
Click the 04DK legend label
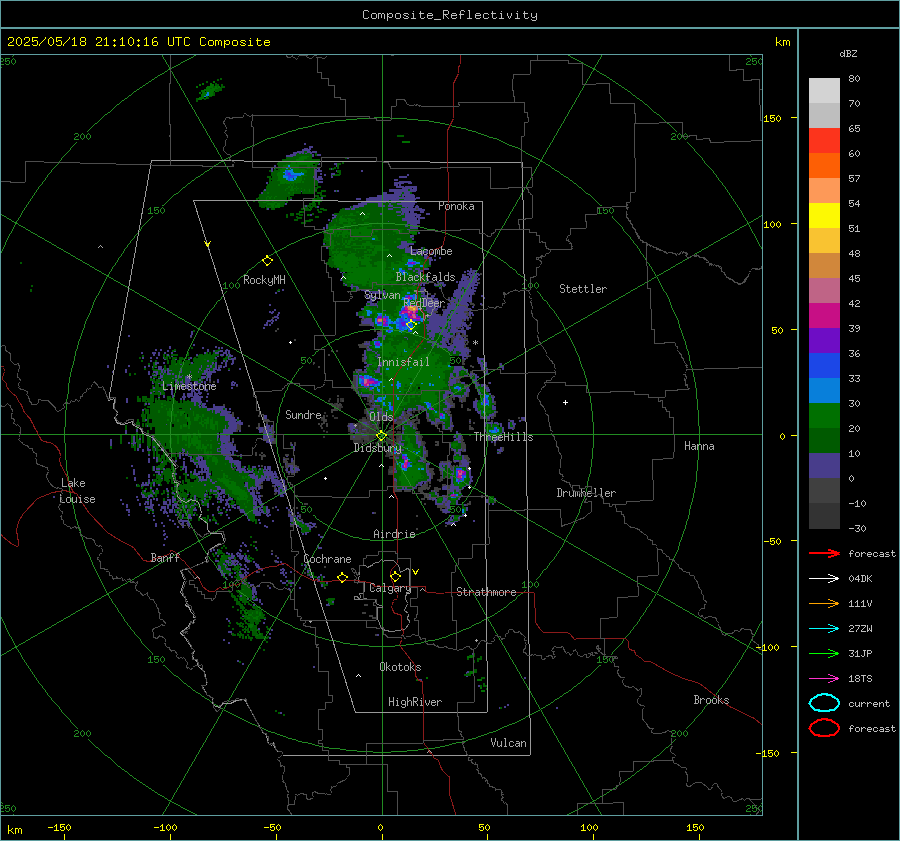pos(860,579)
